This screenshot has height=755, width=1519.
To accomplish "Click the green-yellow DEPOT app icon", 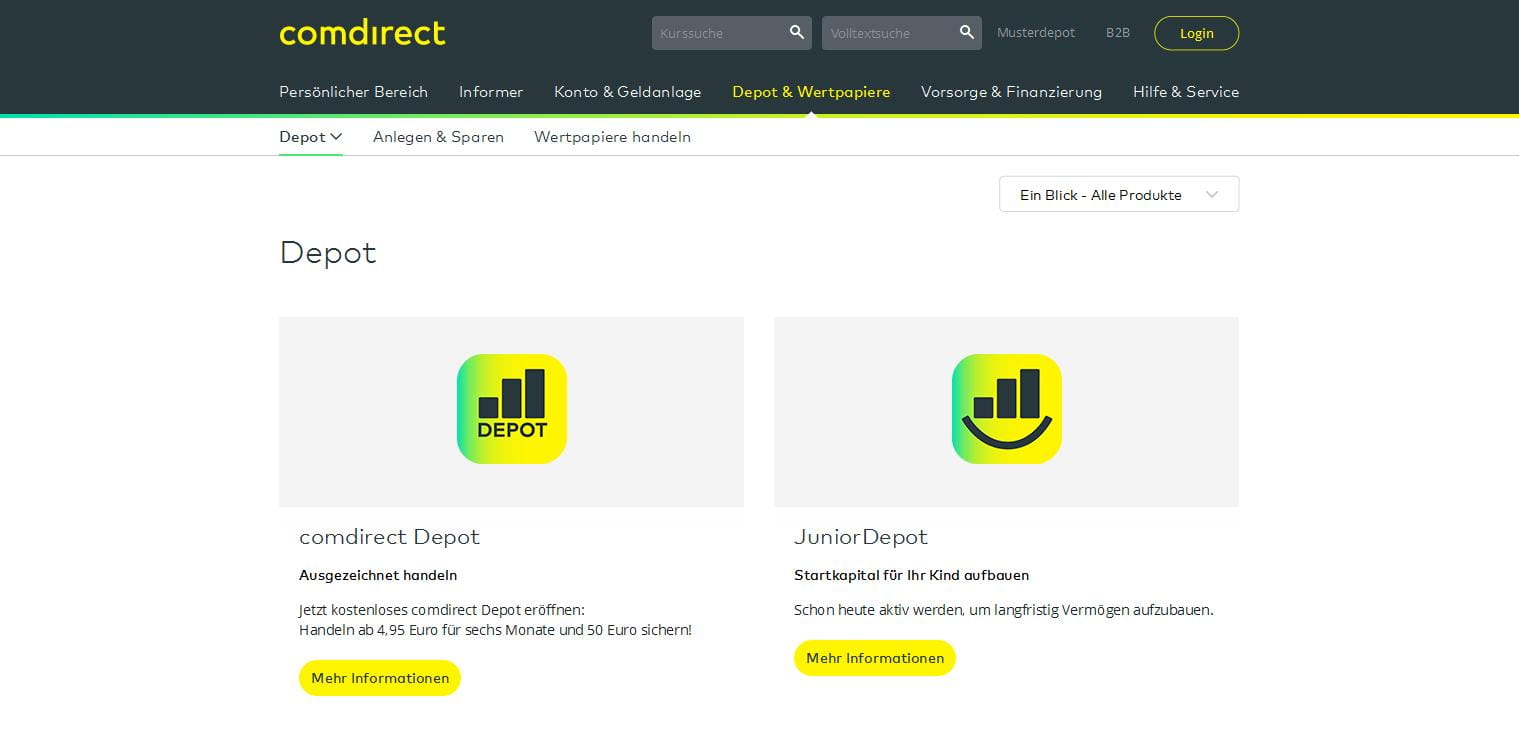I will pyautogui.click(x=512, y=409).
